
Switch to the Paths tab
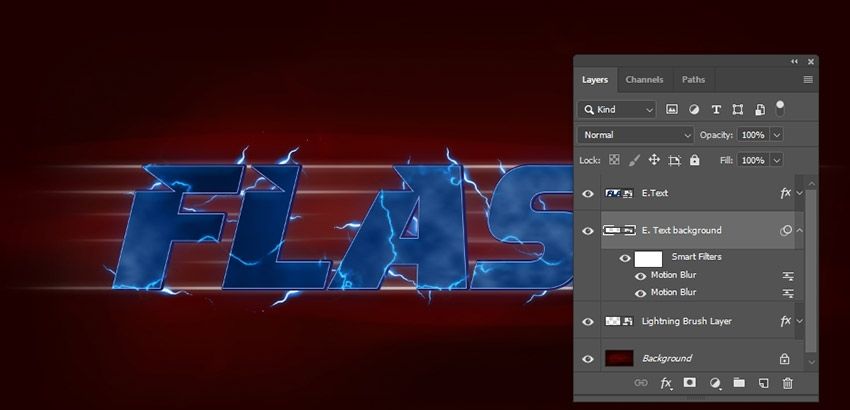pos(693,80)
